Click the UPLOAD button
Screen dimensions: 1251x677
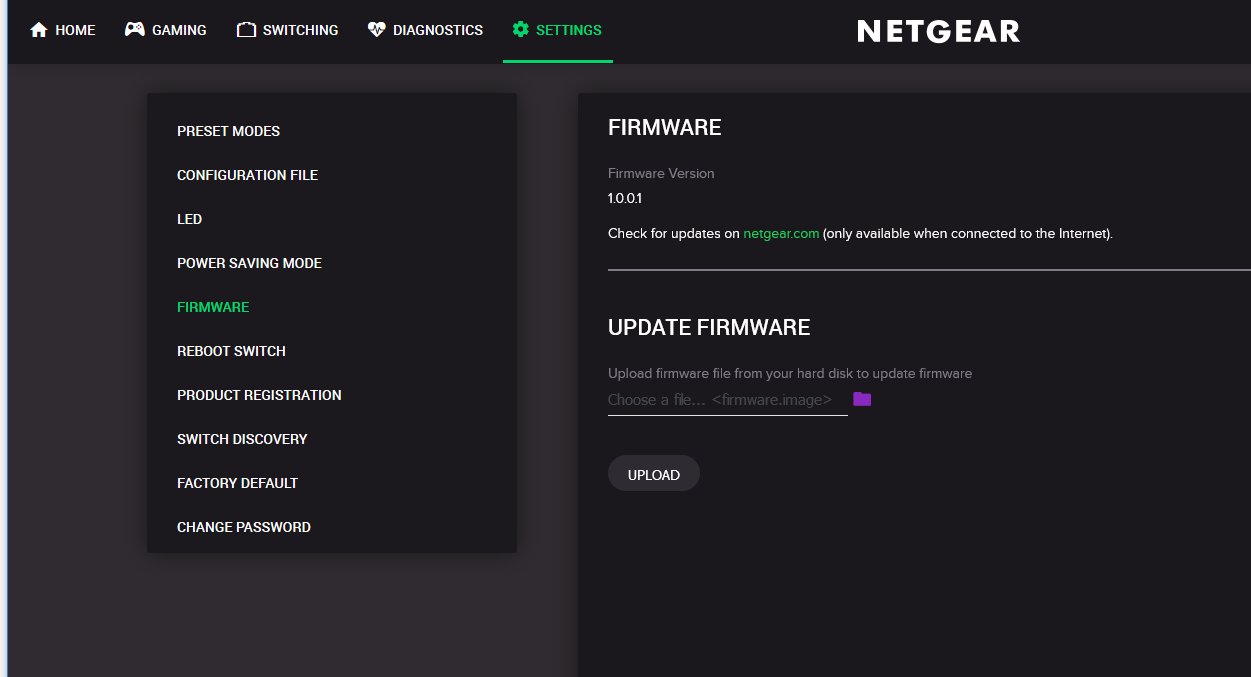(x=653, y=473)
